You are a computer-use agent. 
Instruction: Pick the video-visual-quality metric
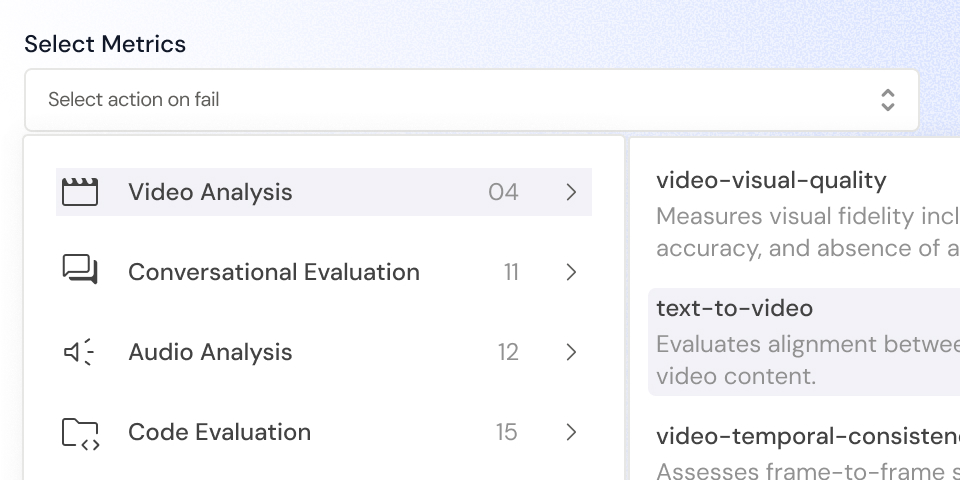[771, 181]
